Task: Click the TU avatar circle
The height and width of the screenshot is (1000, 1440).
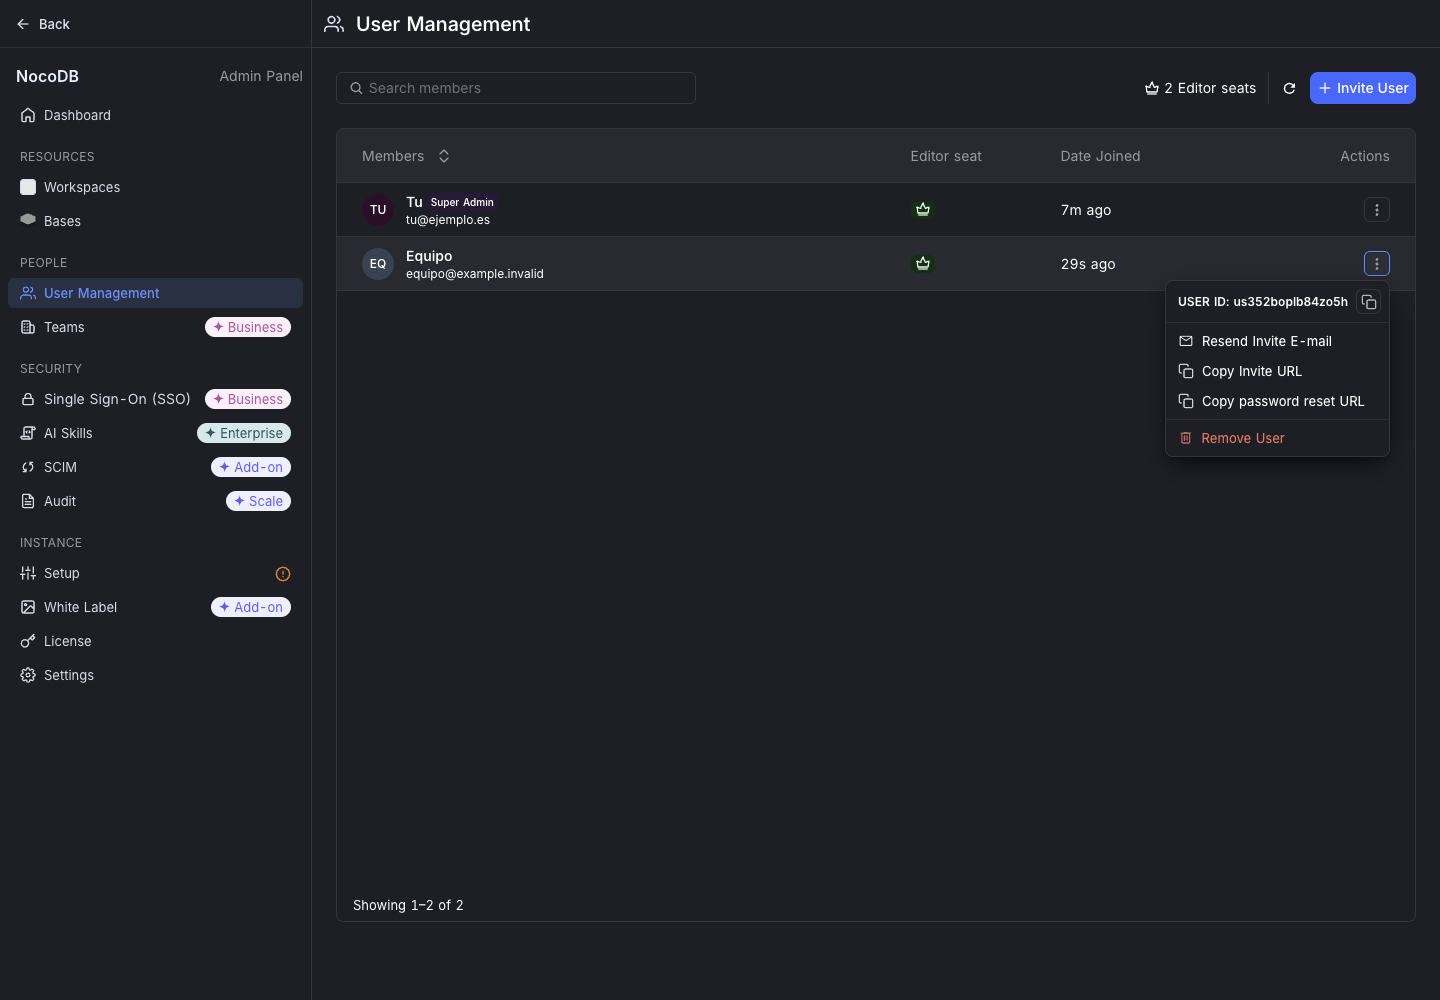Action: click(x=378, y=210)
